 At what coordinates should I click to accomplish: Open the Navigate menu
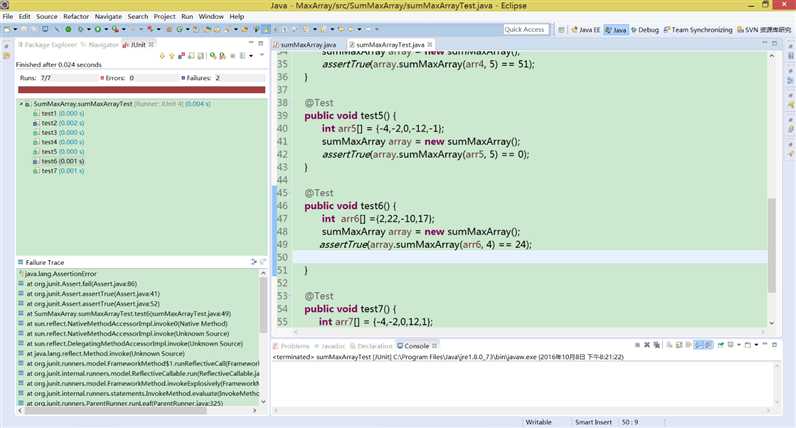pos(108,16)
